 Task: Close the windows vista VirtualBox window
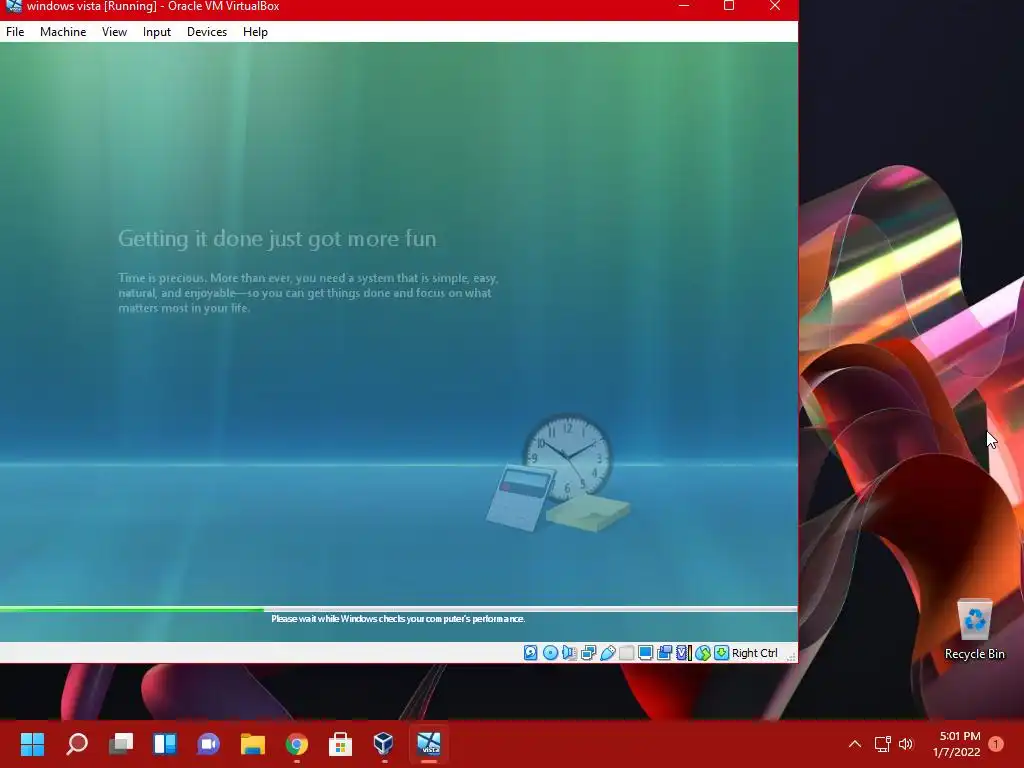click(x=775, y=6)
